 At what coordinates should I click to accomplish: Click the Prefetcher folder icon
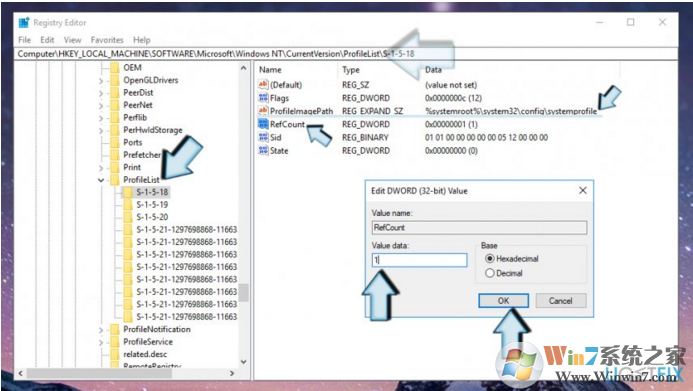point(114,155)
